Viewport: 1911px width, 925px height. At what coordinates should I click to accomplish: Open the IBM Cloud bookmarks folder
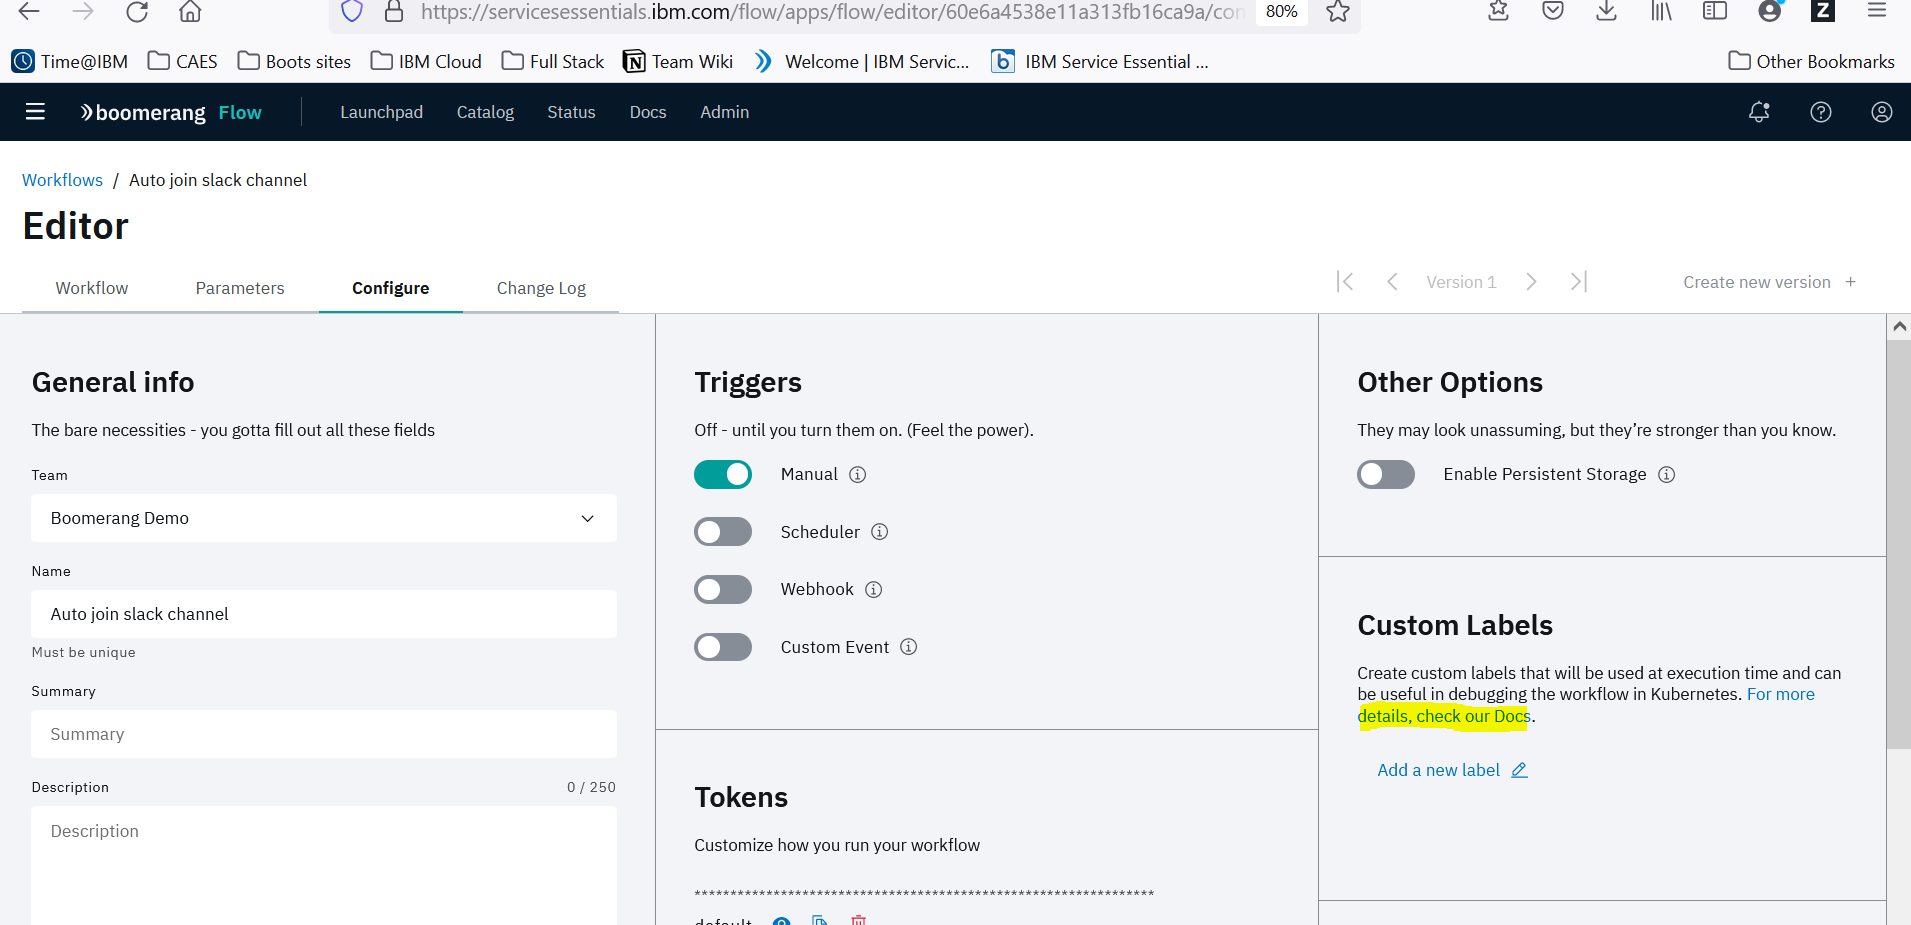pos(426,61)
